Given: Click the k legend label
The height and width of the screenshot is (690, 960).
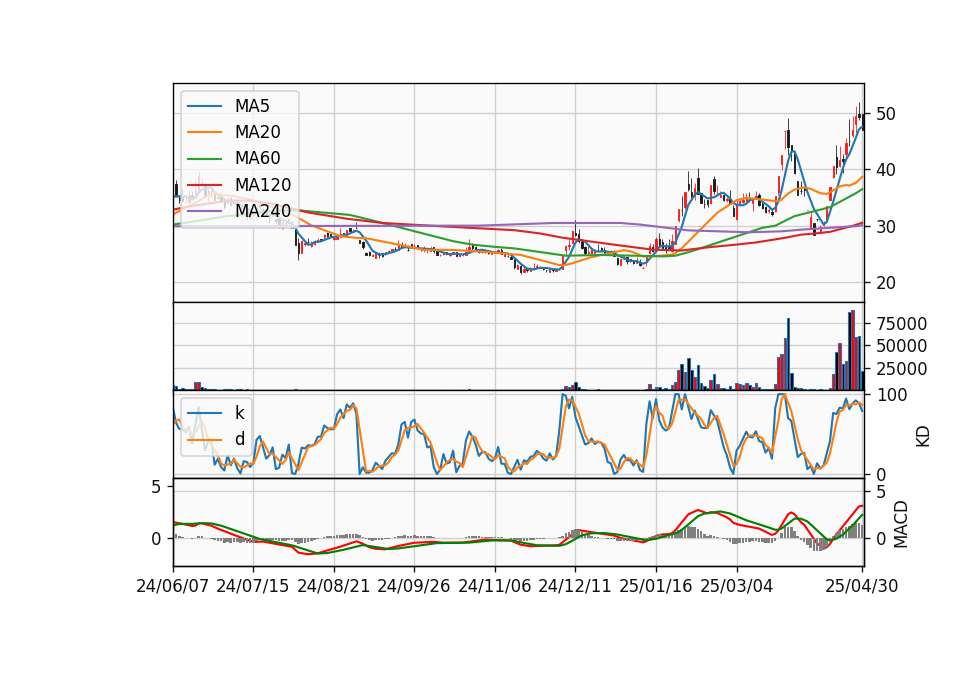Looking at the screenshot, I should click(239, 413).
